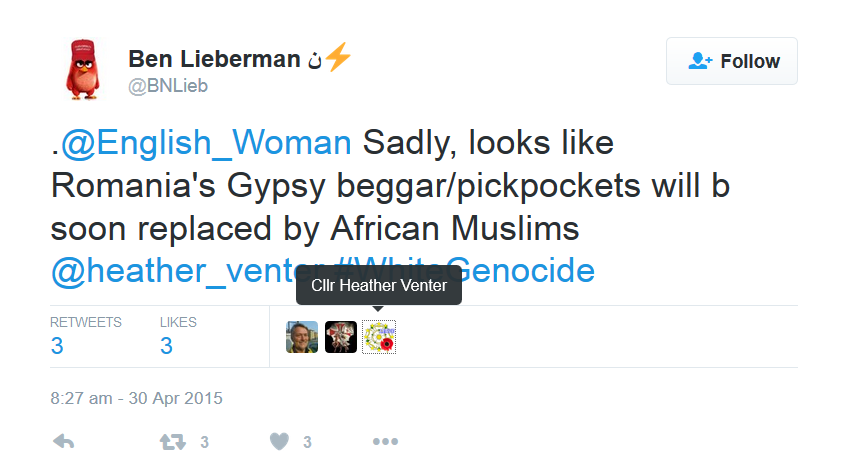Click the reply arrow icon
Image resolution: width=847 pixels, height=459 pixels.
pos(63,441)
